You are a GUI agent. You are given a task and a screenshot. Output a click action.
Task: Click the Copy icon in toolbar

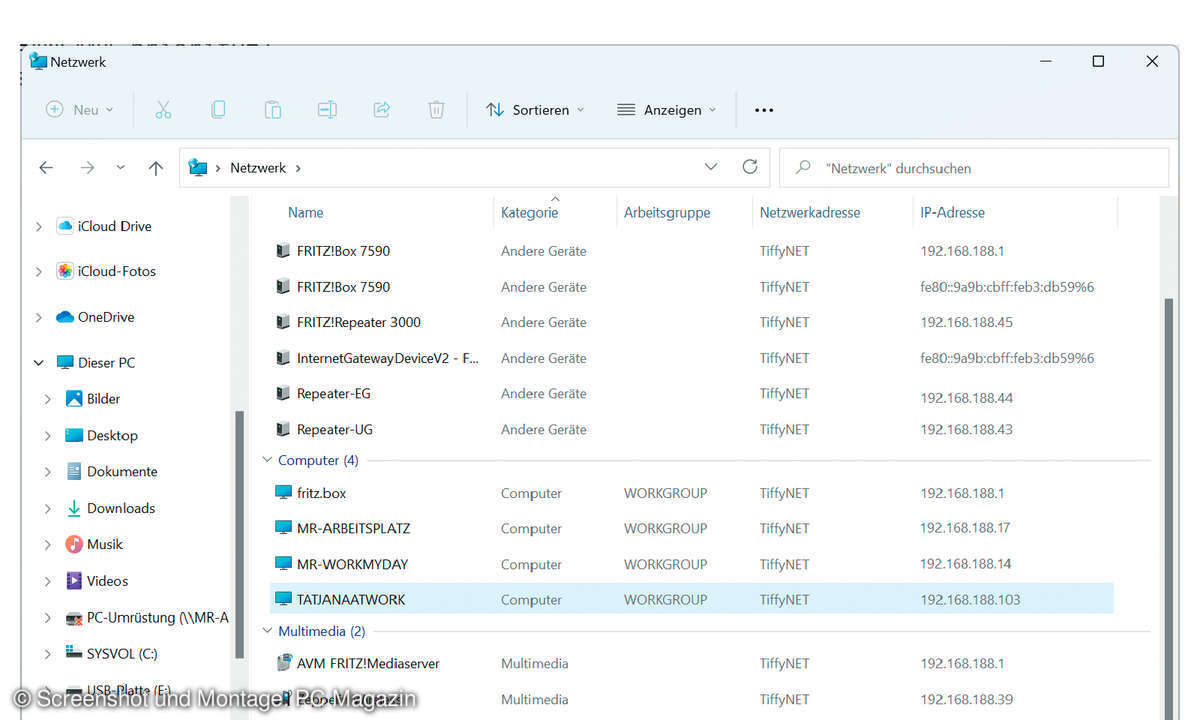(218, 110)
